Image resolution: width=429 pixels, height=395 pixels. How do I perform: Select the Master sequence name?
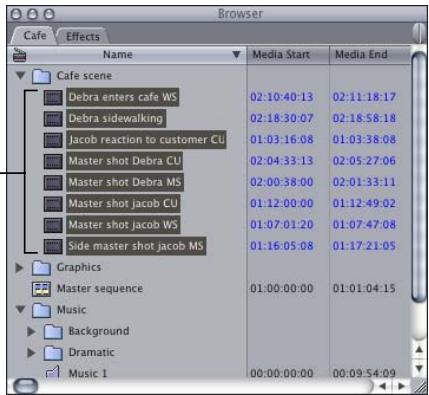point(100,289)
